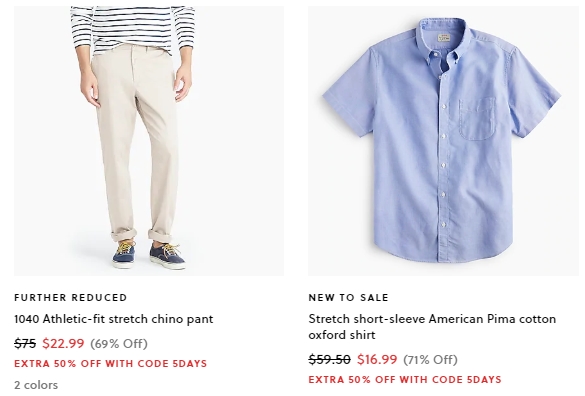Open the blue oxford shirt product photo
Image resolution: width=585 pixels, height=396 pixels.
[443, 141]
